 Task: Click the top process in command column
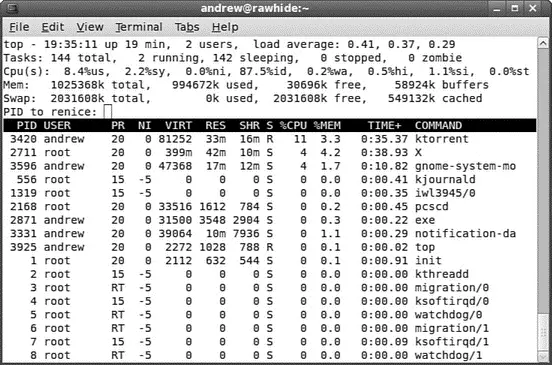pos(425,247)
